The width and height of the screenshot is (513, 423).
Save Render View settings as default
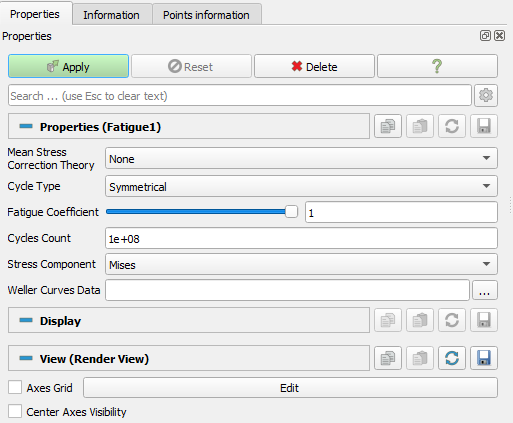click(x=484, y=358)
